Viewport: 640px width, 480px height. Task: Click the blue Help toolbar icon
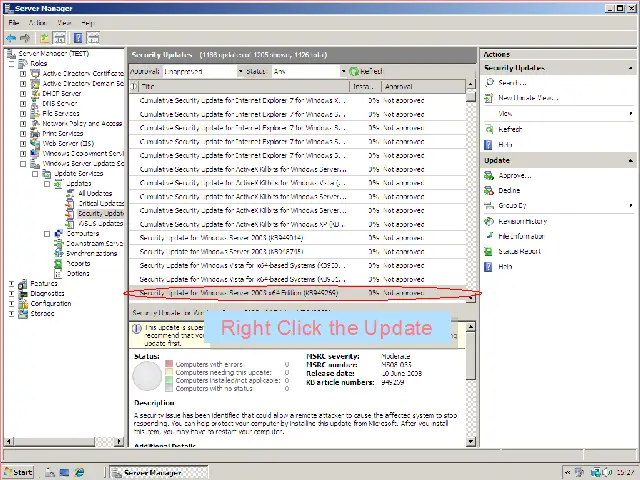tap(78, 38)
